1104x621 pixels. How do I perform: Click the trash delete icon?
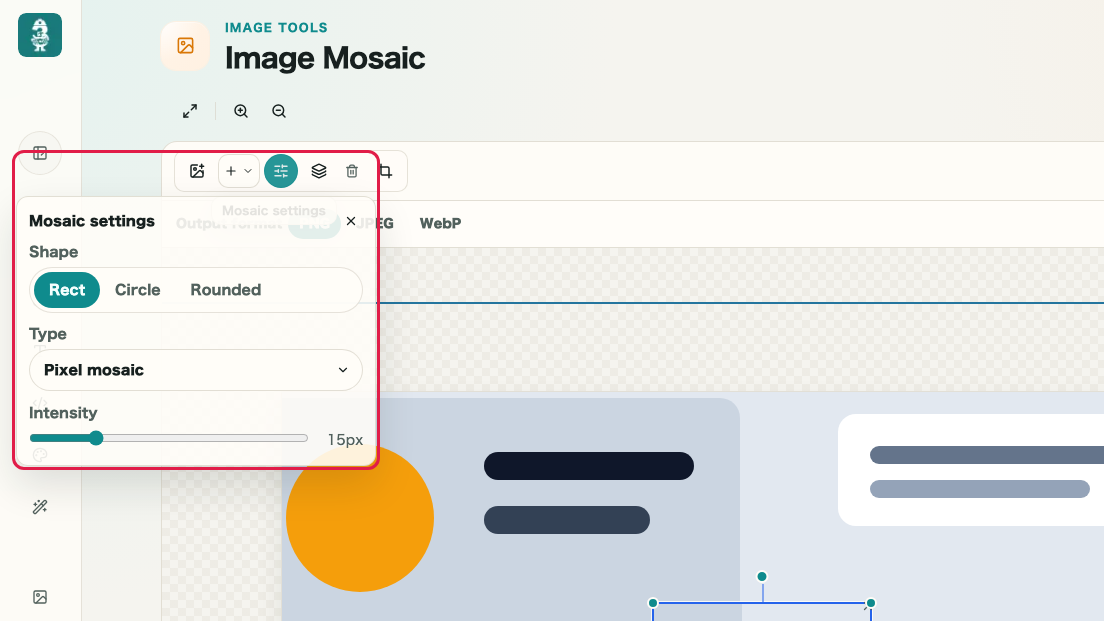tap(352, 171)
